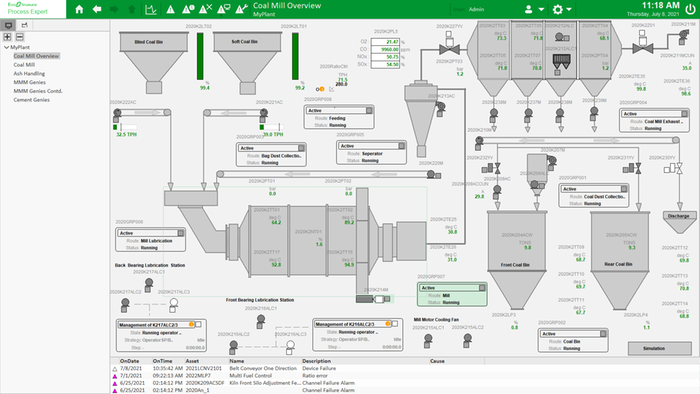Click the power/logout icon
This screenshot has height=394, width=700.
pos(690,9)
